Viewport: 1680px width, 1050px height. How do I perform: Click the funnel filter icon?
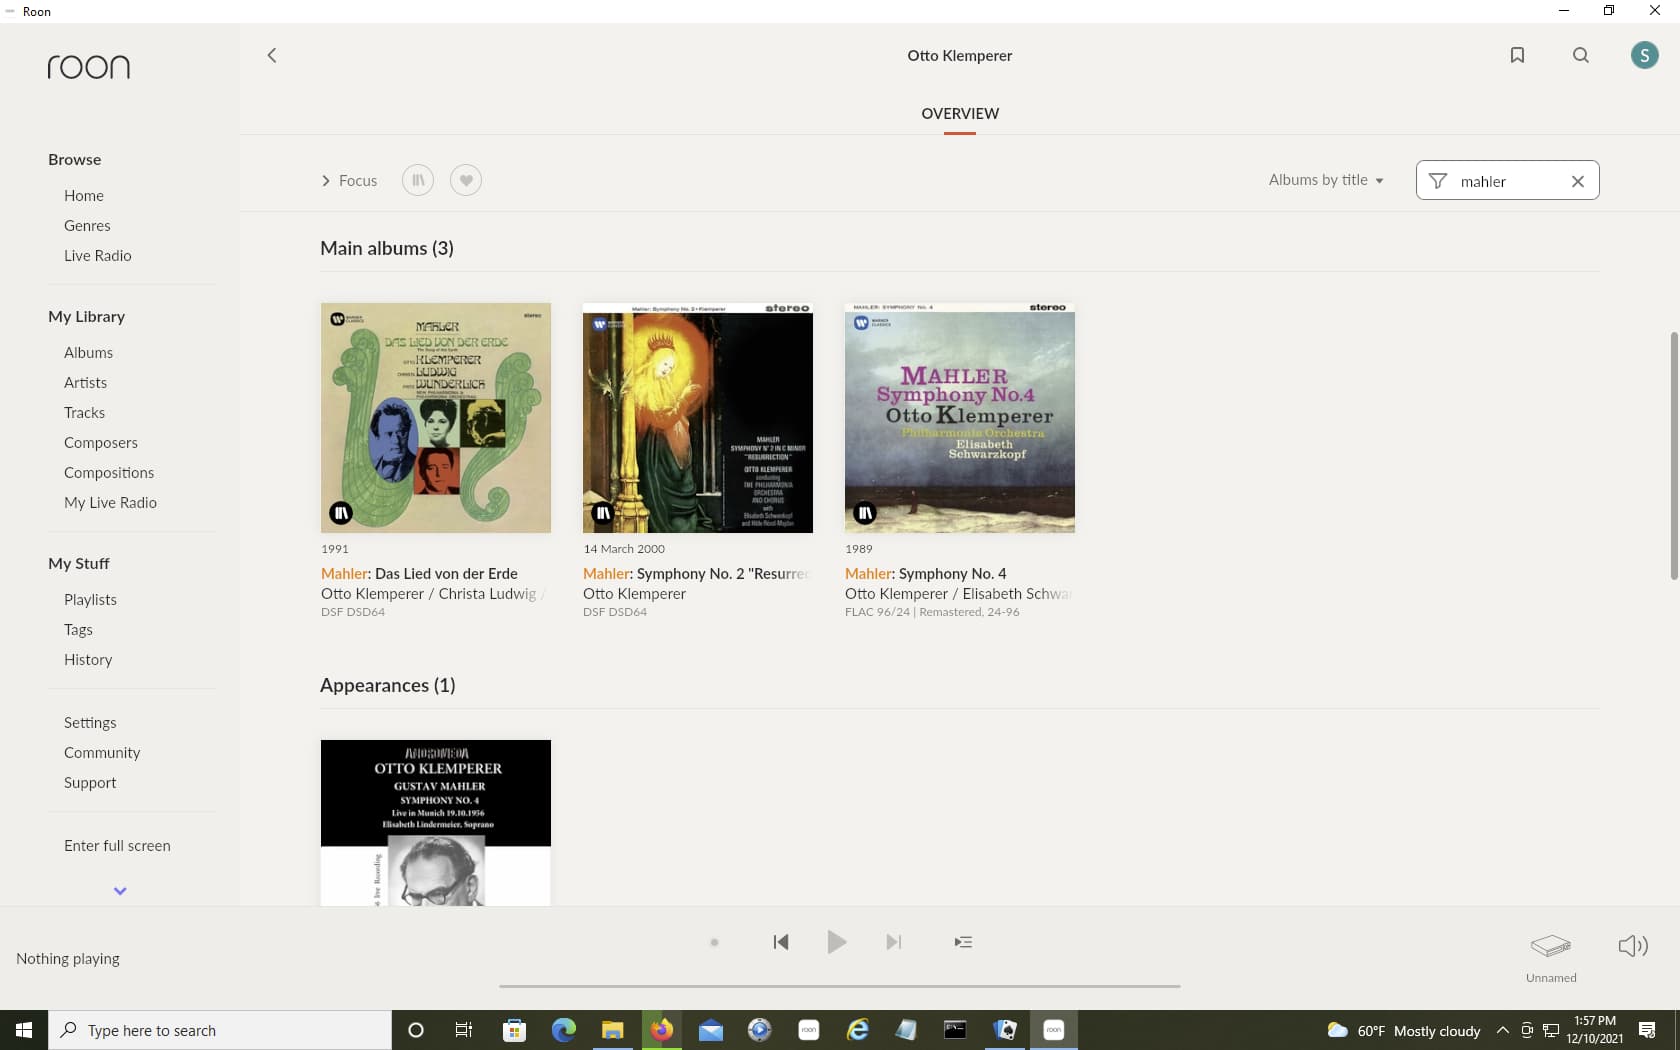[1438, 181]
